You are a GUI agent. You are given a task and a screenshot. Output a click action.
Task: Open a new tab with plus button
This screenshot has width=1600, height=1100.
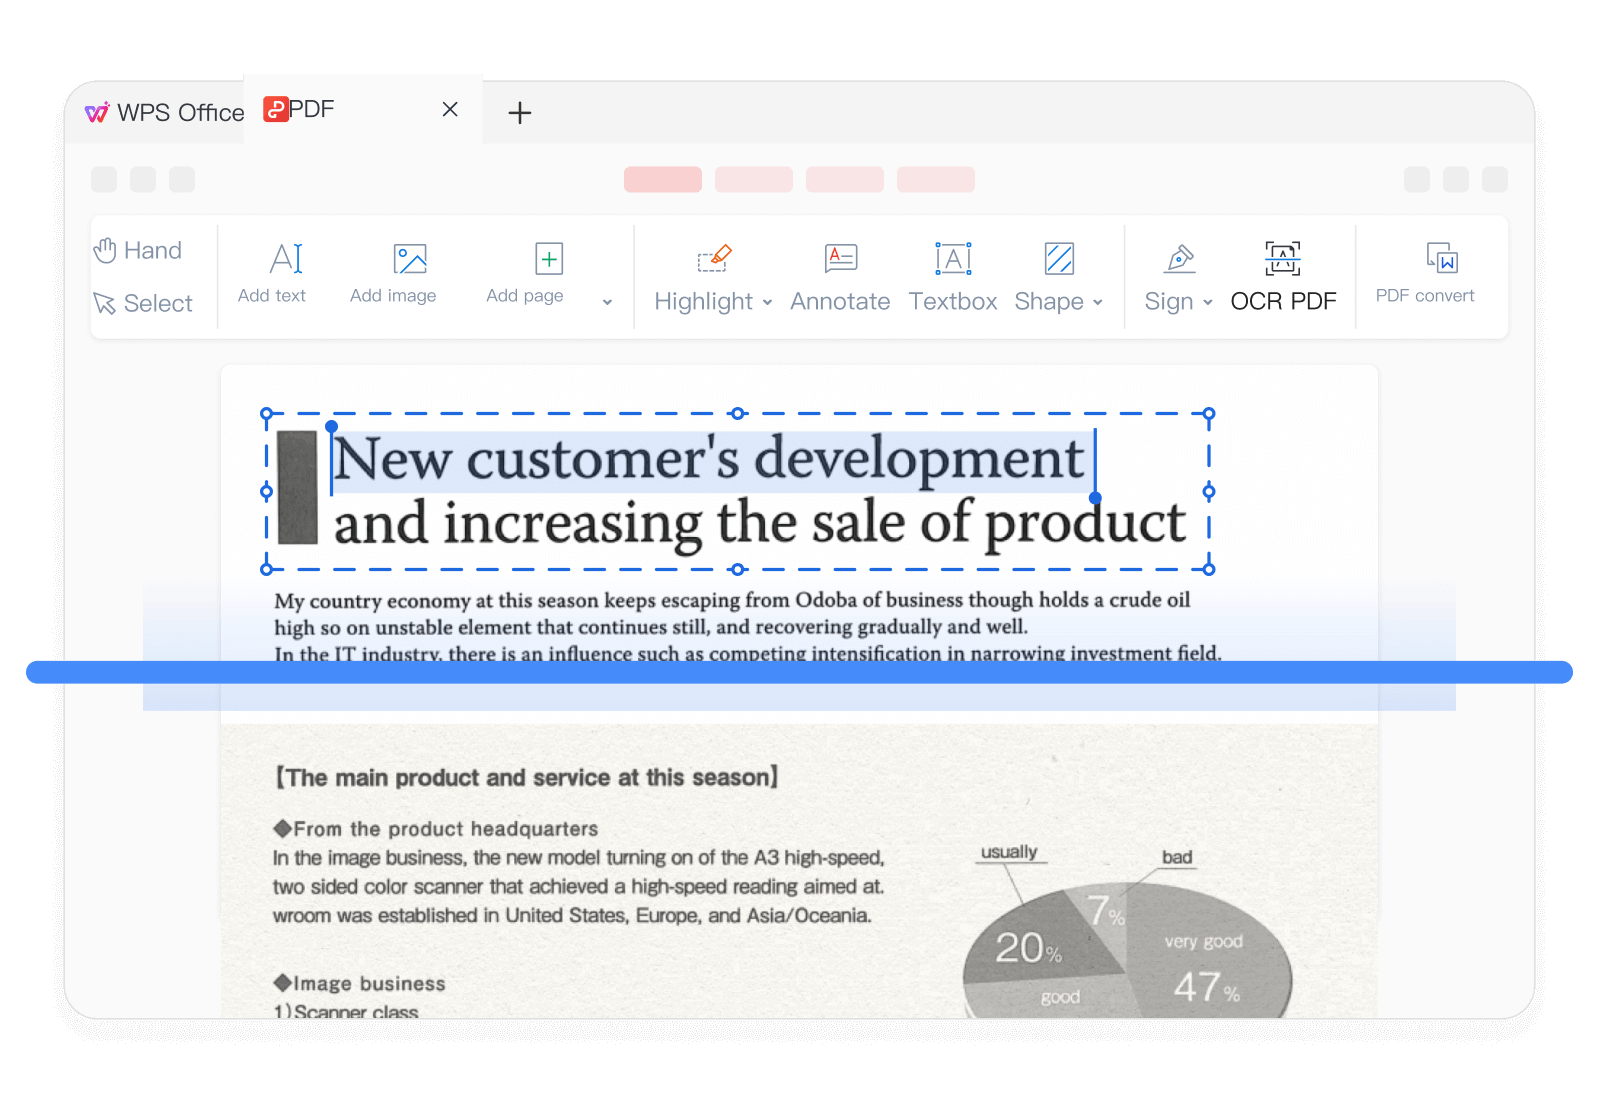tap(519, 113)
